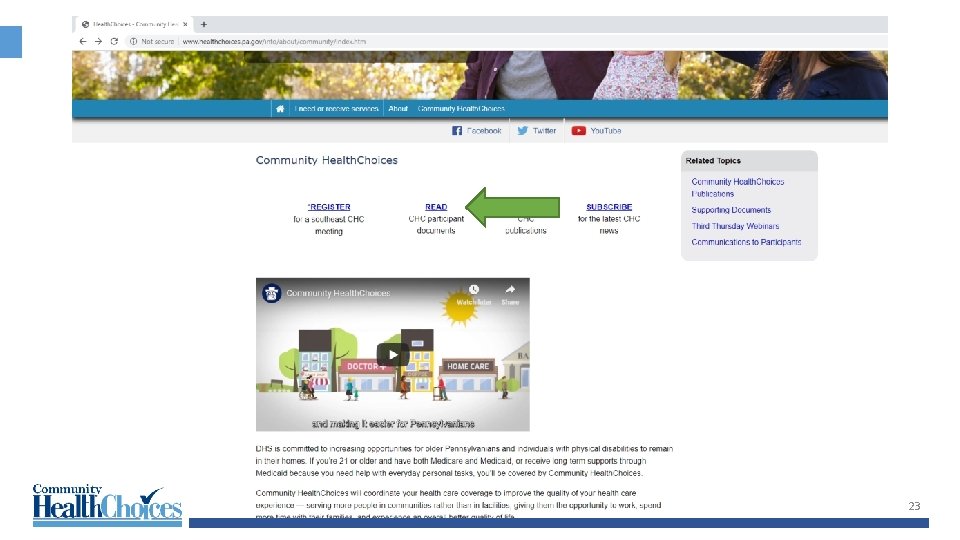Open Community HealthChoices in the nav bar
This screenshot has width=960, height=540.
click(461, 108)
